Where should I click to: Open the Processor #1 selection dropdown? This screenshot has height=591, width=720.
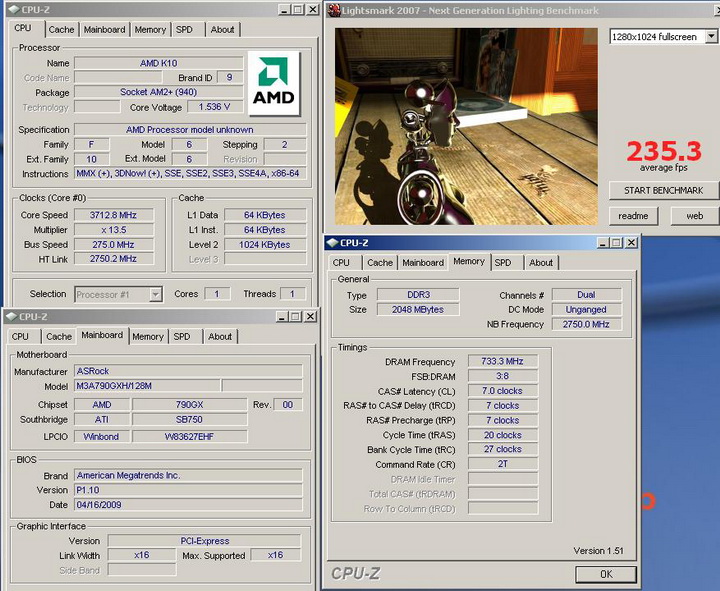tap(156, 294)
